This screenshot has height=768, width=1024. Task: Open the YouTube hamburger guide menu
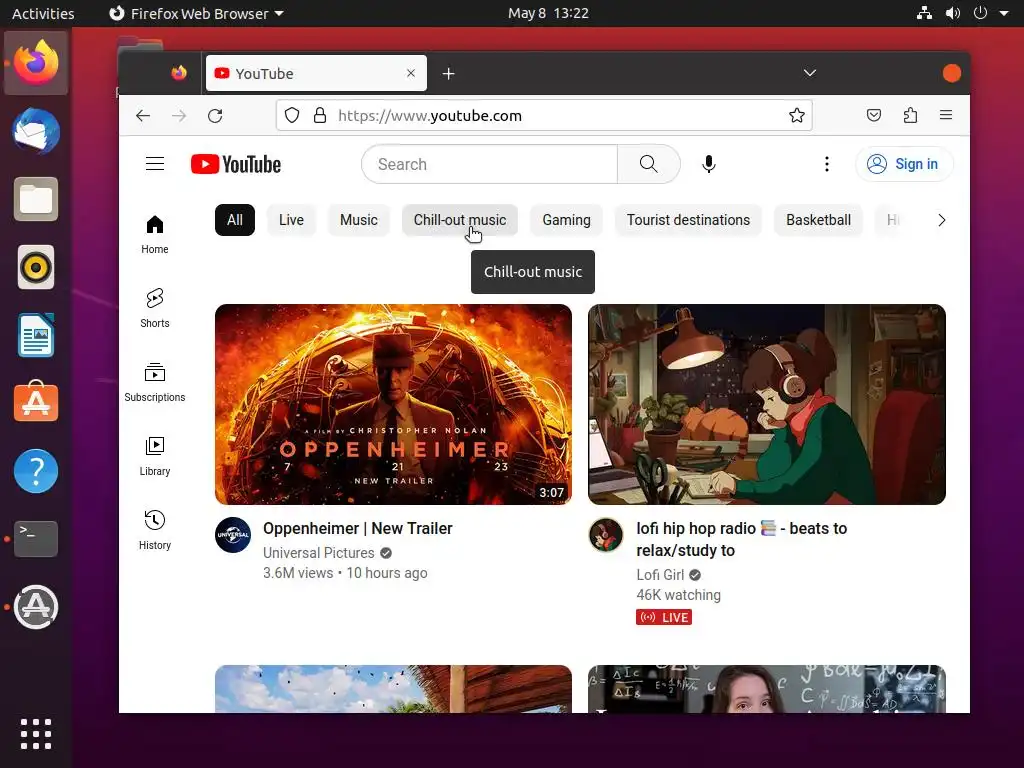[155, 164]
